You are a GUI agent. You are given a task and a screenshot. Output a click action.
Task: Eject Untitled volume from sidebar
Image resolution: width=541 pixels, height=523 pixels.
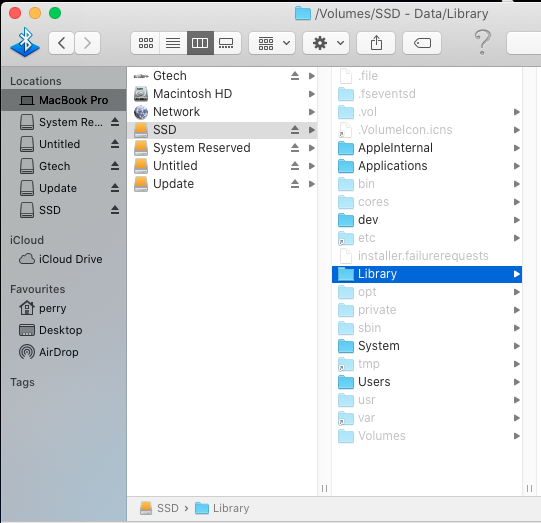pyautogui.click(x=115, y=144)
